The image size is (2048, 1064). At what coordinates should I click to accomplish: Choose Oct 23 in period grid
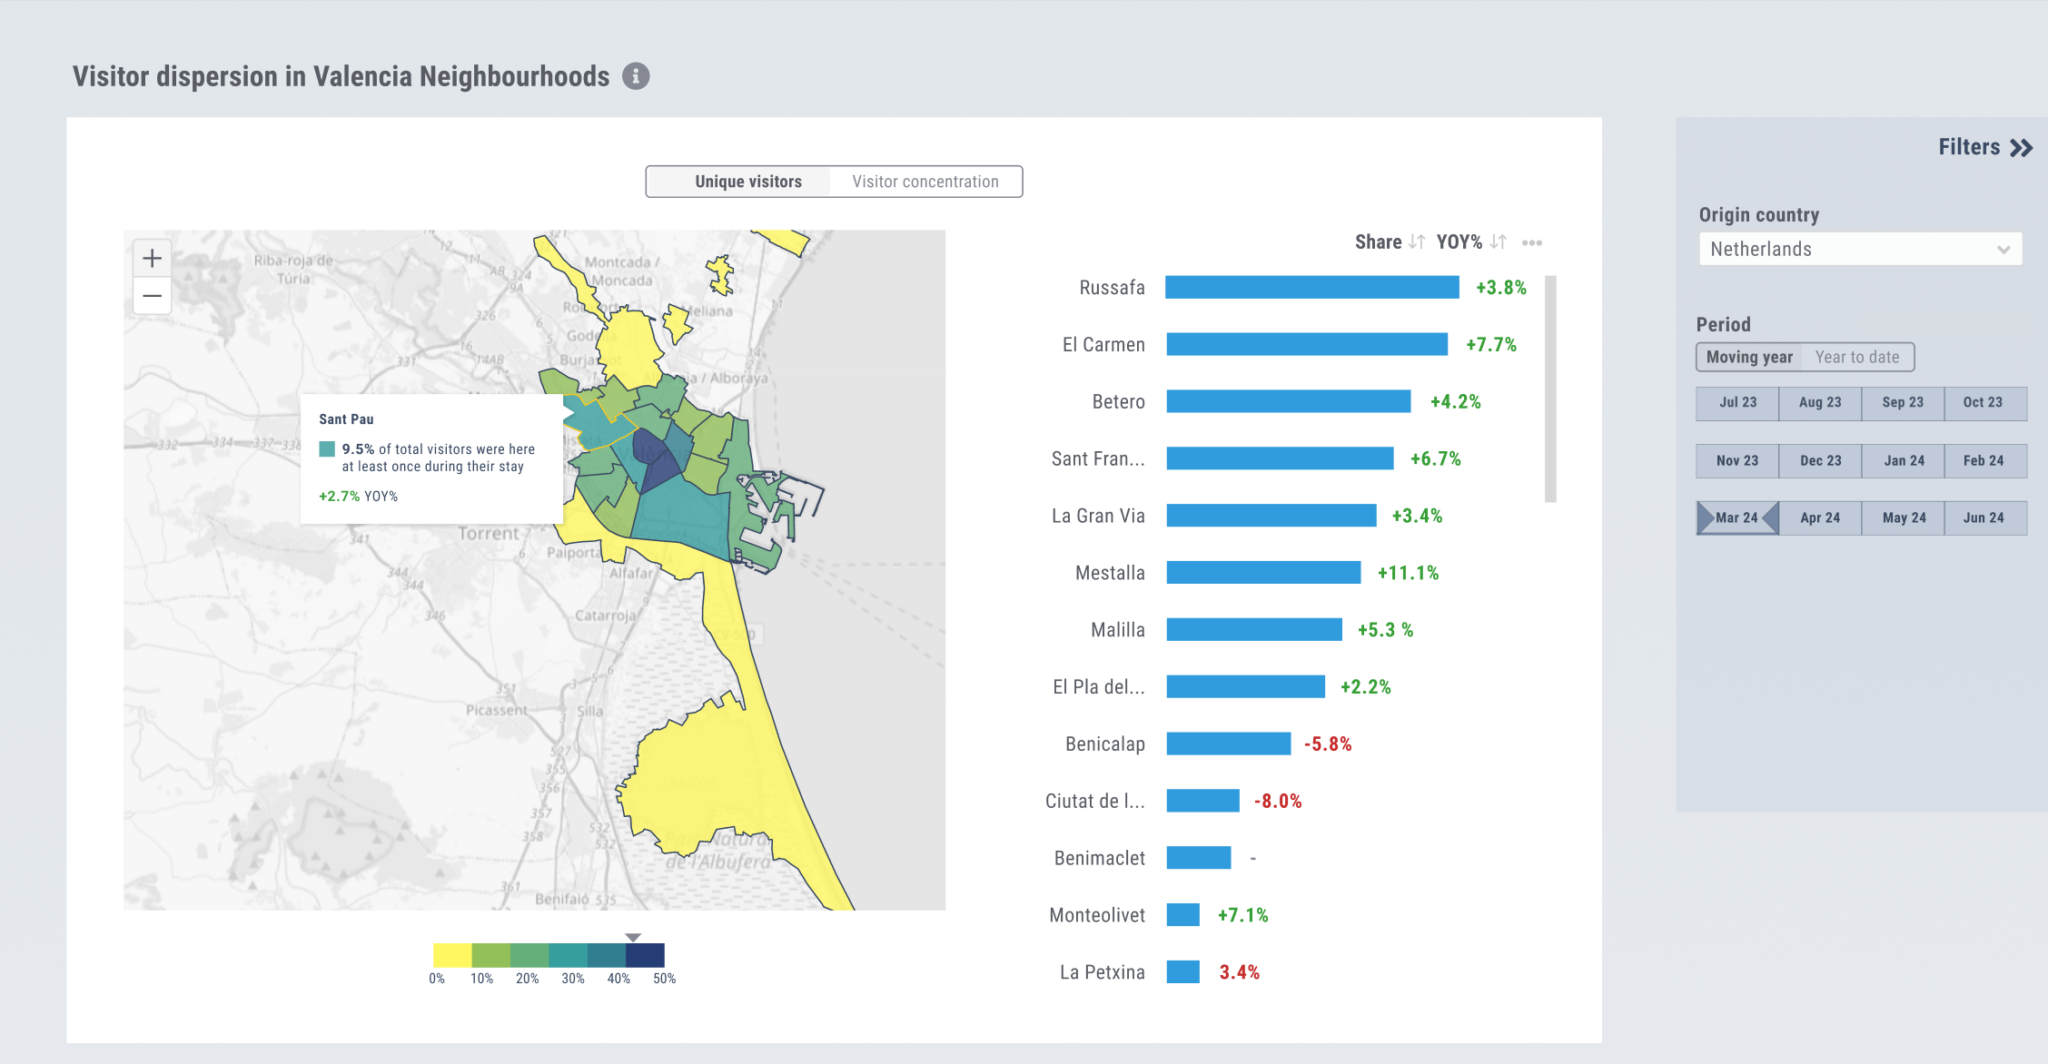click(x=1985, y=403)
